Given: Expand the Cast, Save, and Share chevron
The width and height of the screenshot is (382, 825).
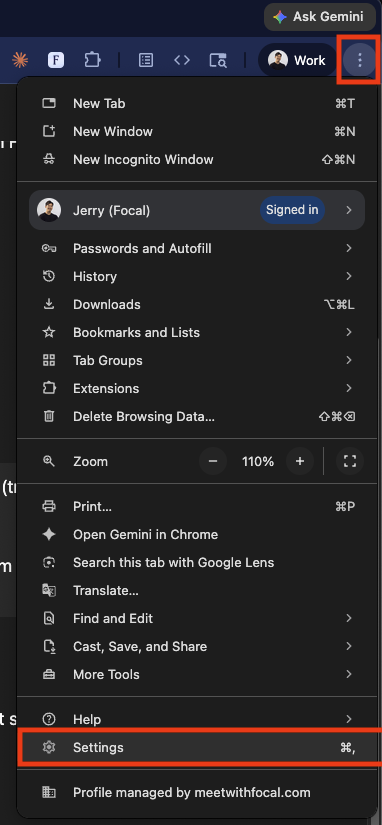Looking at the screenshot, I should (x=348, y=646).
